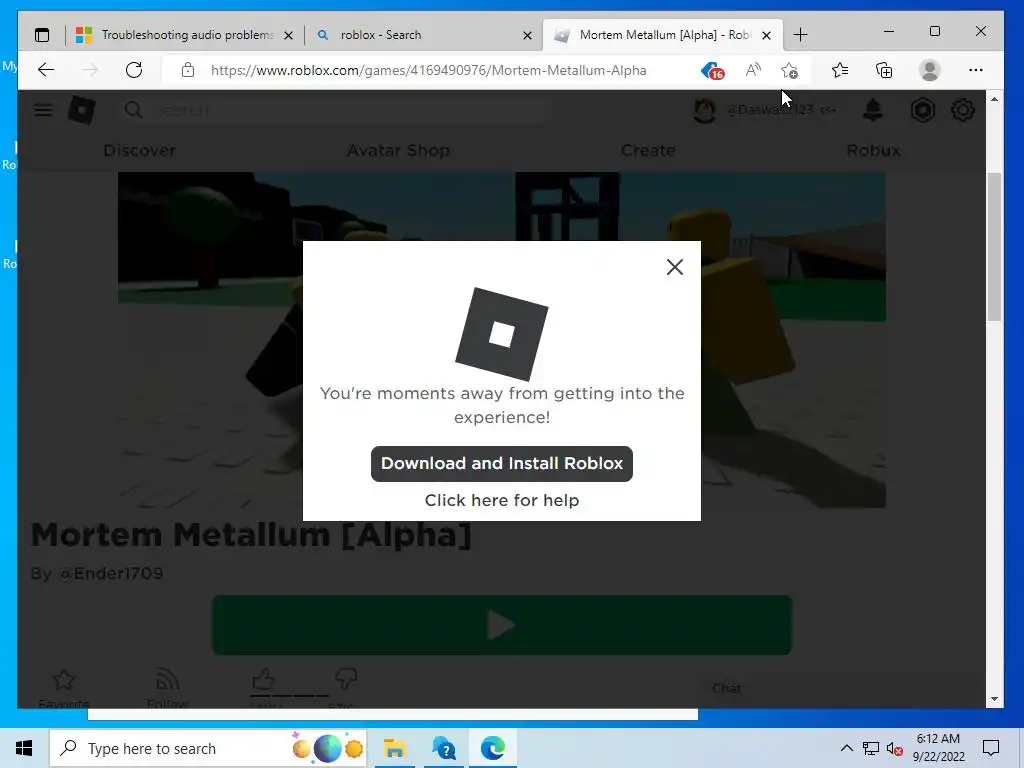Image resolution: width=1024 pixels, height=768 pixels.
Task: Show hidden system tray icons
Action: click(846, 748)
